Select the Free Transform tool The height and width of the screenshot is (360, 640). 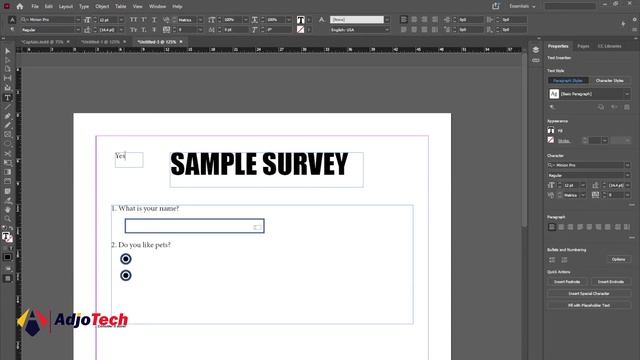(7, 163)
